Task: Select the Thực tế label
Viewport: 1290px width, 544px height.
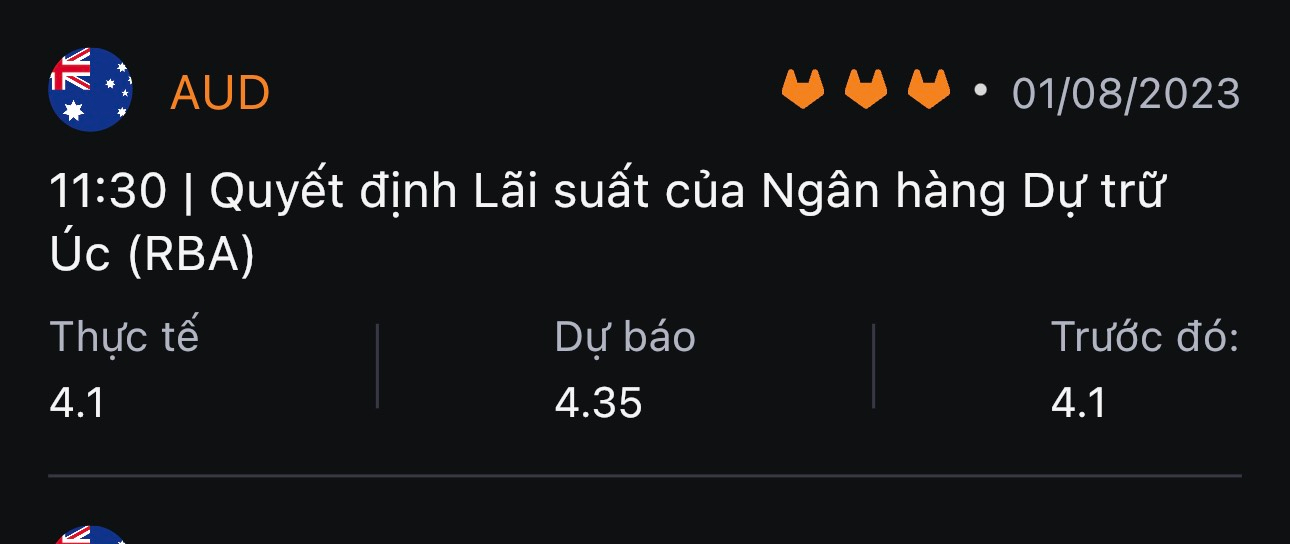Action: (x=124, y=337)
